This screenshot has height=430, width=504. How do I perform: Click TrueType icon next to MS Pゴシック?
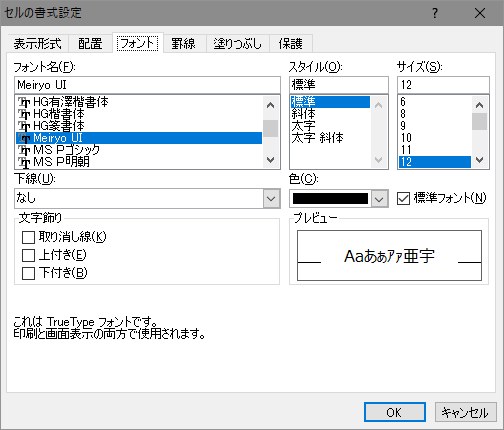24,150
